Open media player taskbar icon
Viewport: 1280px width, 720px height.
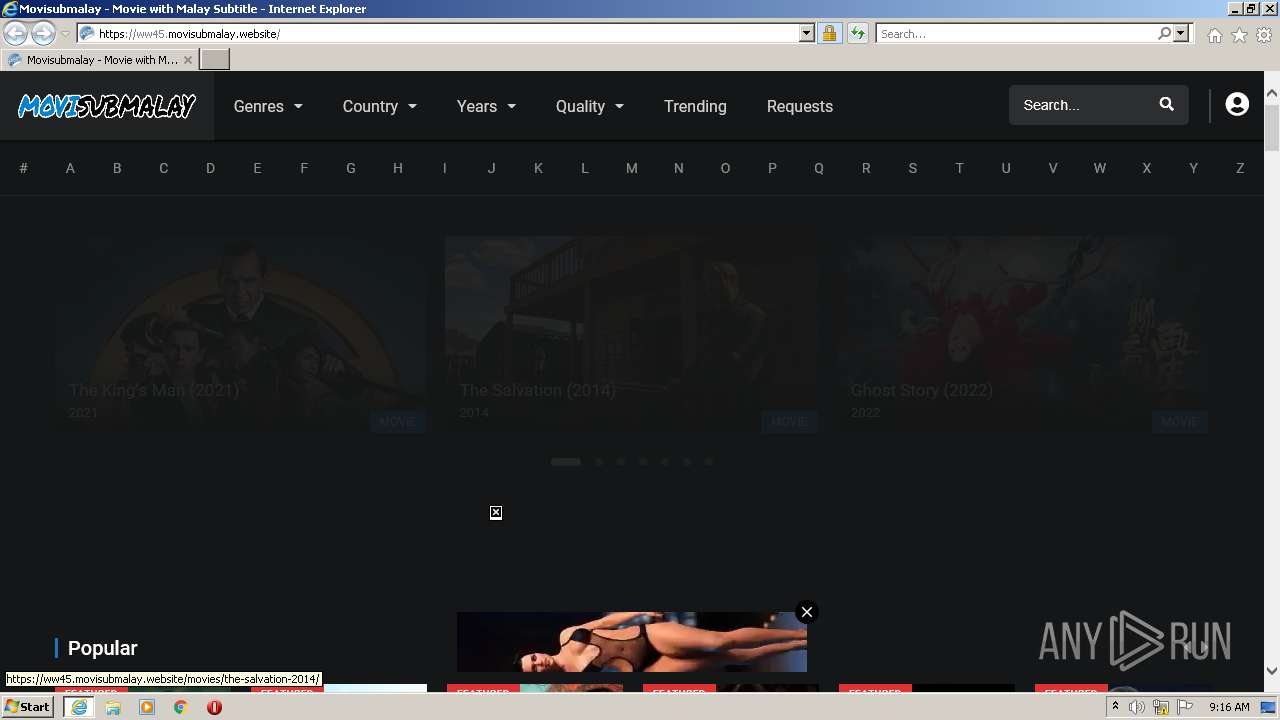[147, 707]
